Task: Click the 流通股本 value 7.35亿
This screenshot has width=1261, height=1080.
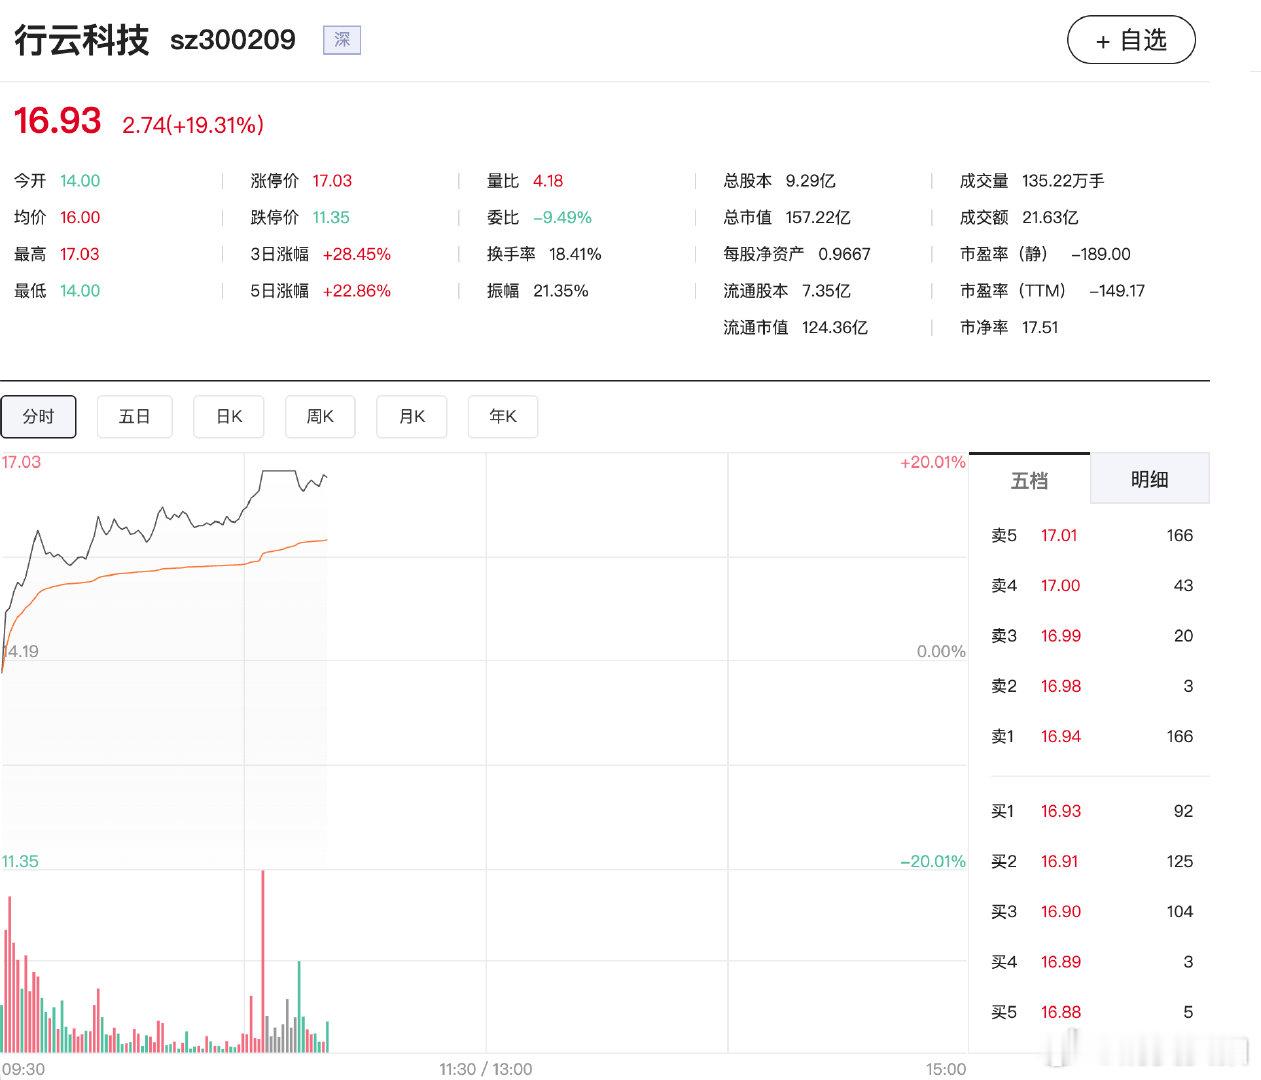Action: [x=826, y=291]
